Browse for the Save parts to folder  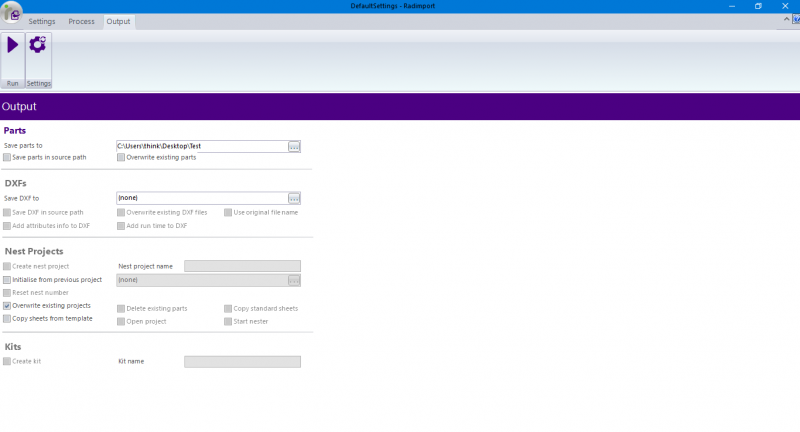(294, 146)
